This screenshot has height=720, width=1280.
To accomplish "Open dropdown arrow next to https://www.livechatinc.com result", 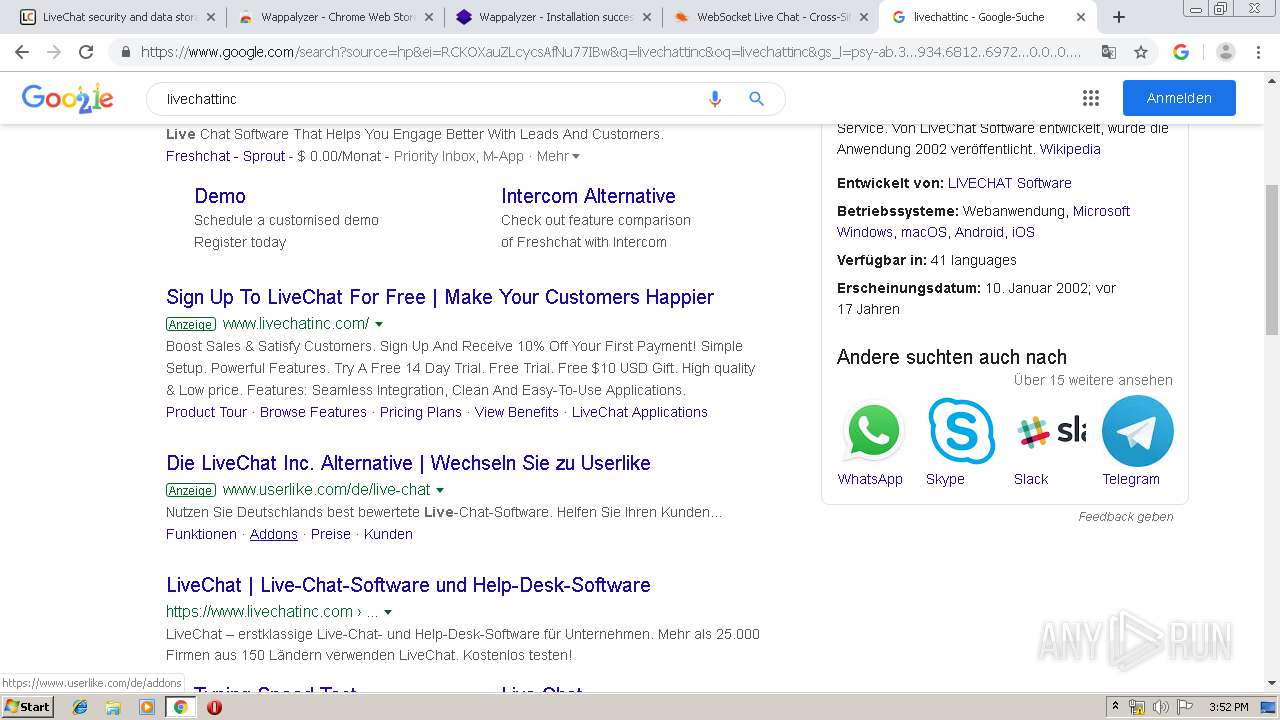I will coord(388,612).
